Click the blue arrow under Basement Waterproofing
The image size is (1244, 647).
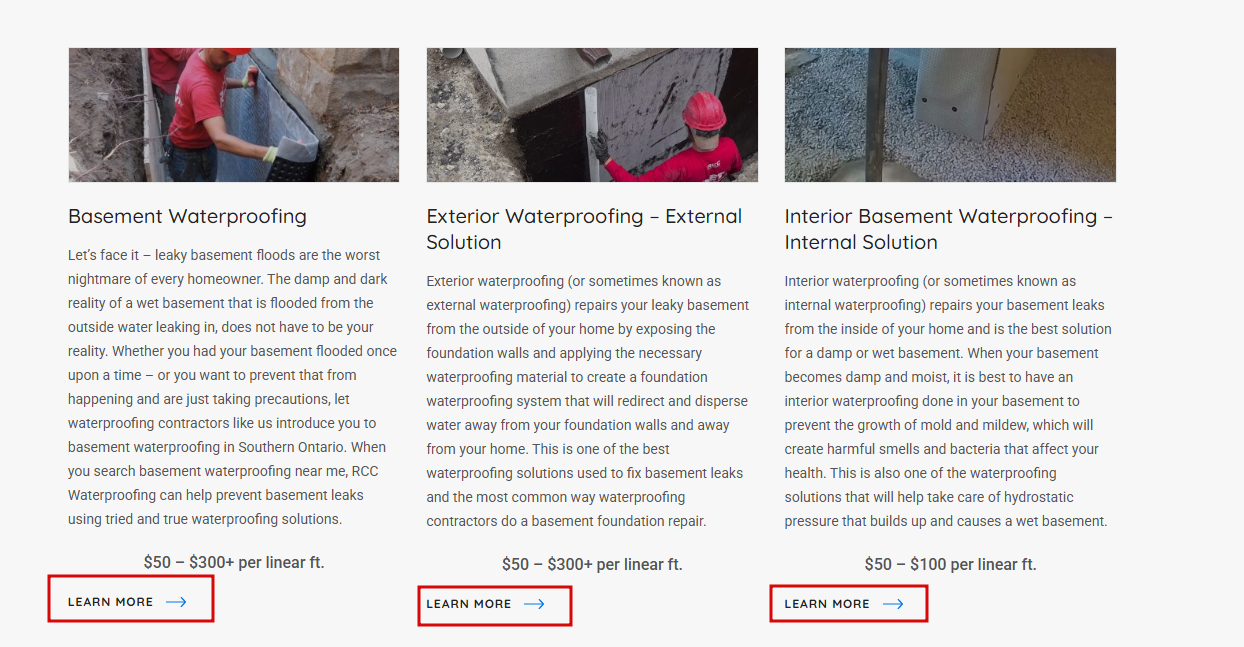coord(176,602)
